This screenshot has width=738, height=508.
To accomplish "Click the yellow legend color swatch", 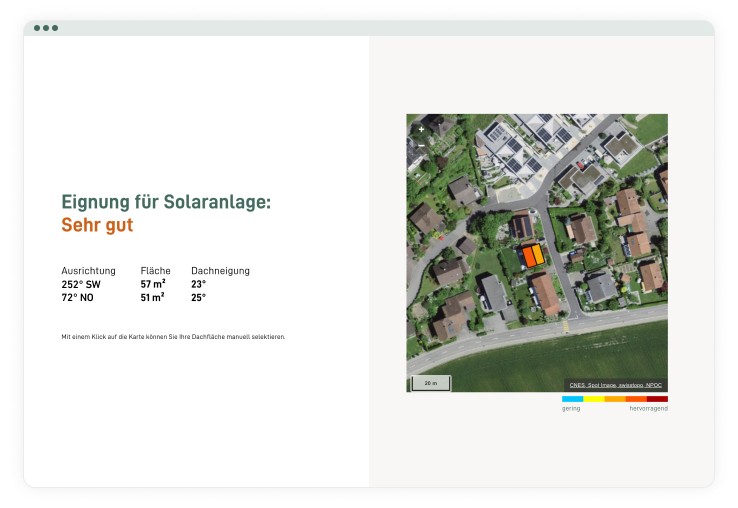I will point(593,399).
